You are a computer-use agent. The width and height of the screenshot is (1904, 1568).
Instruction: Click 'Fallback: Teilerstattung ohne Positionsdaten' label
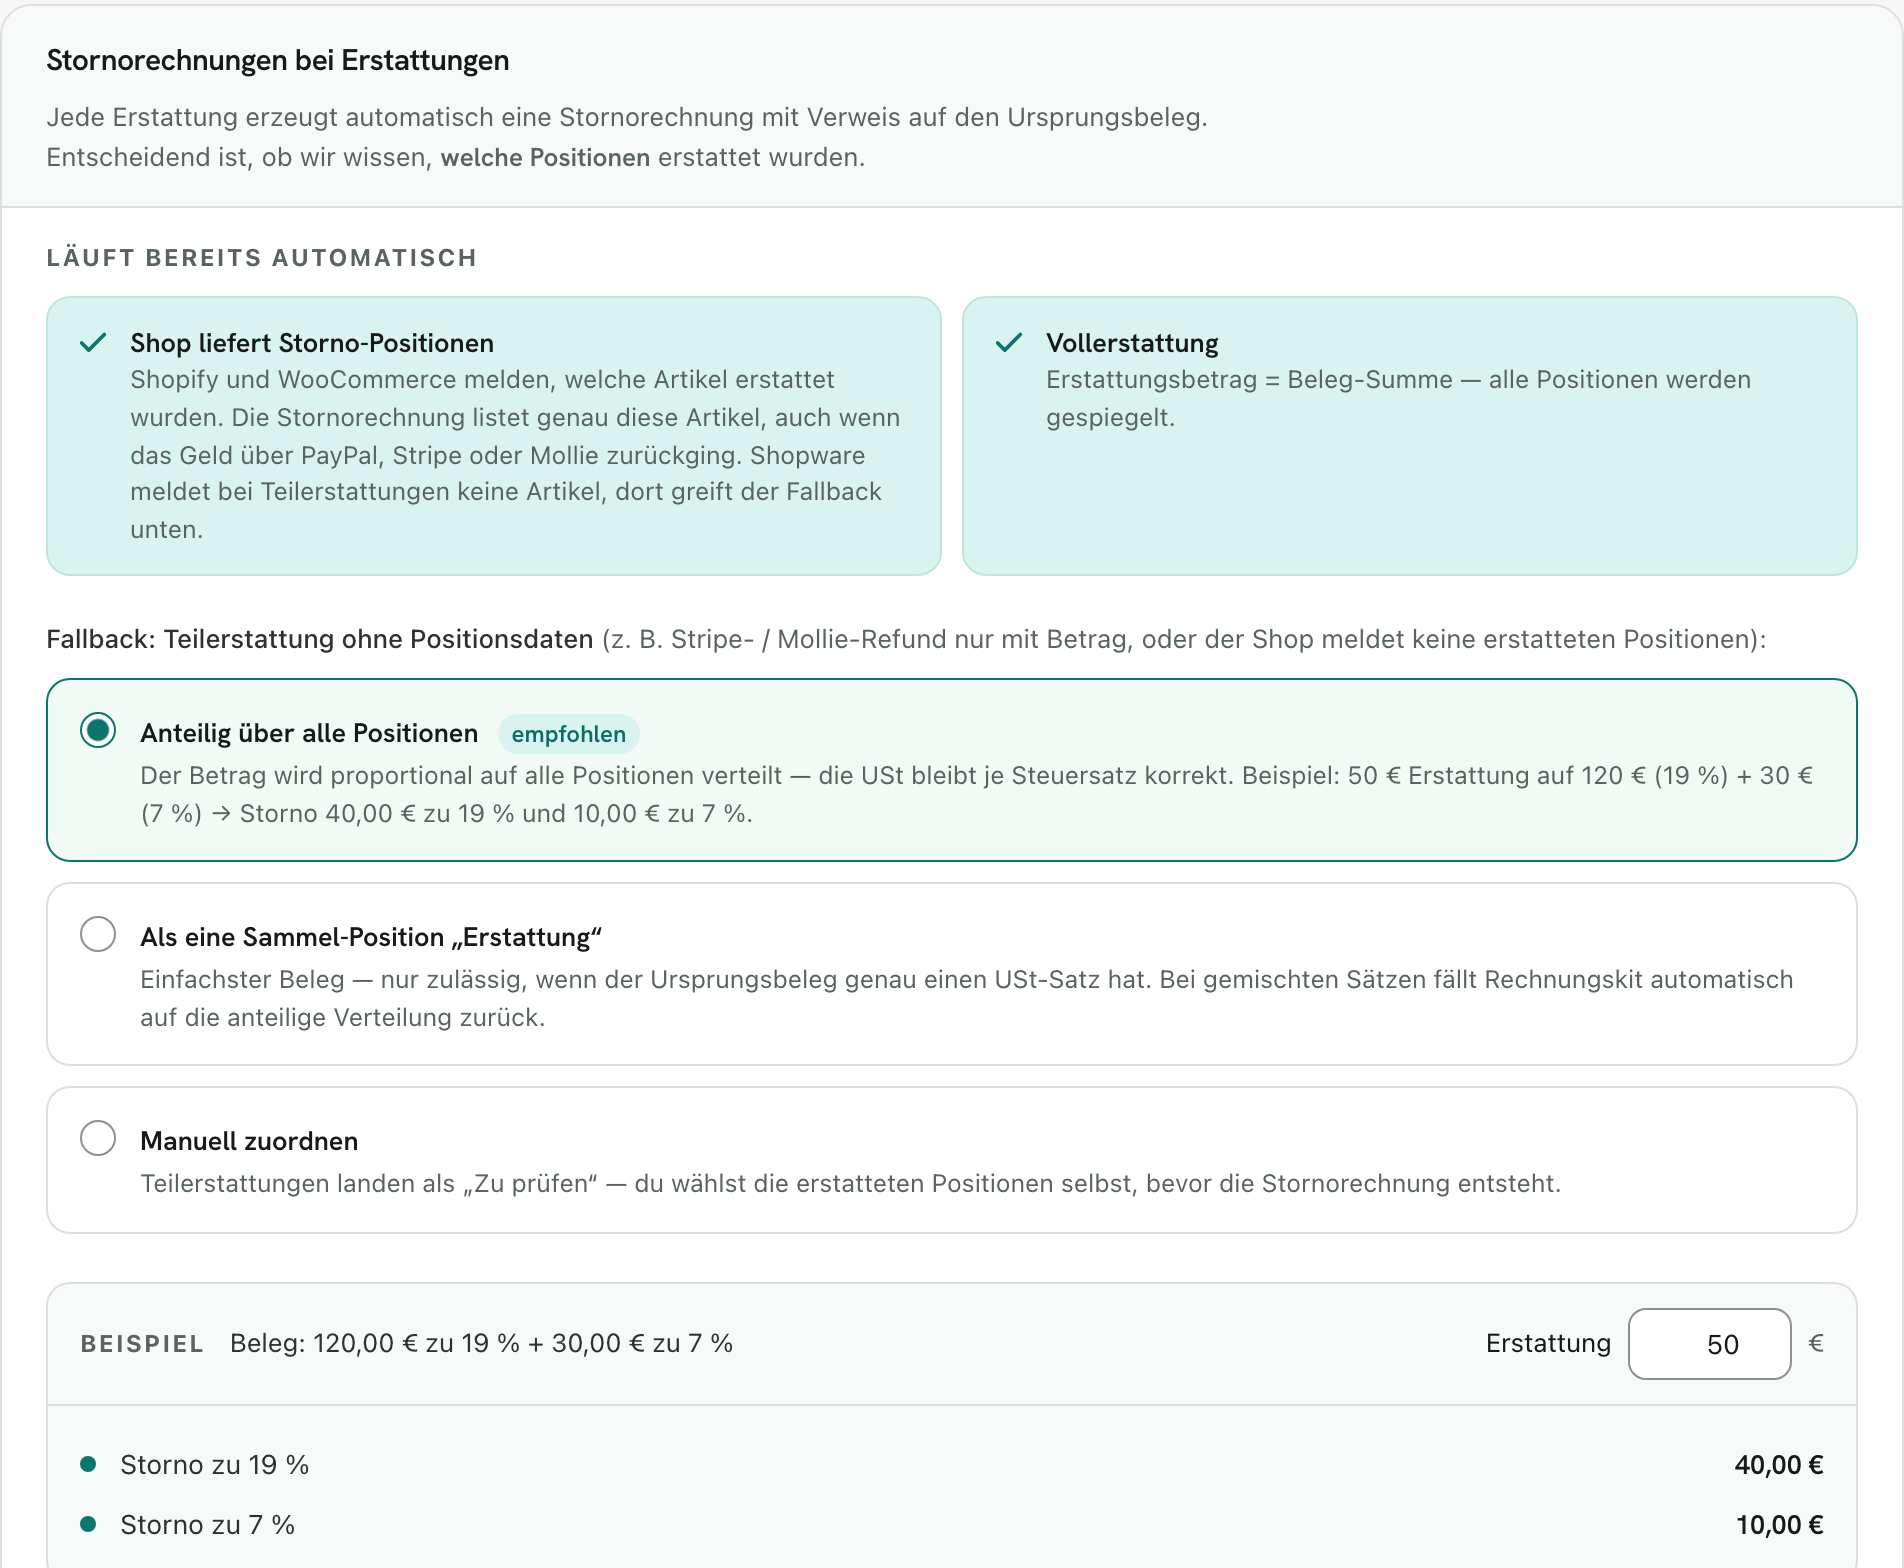point(320,639)
